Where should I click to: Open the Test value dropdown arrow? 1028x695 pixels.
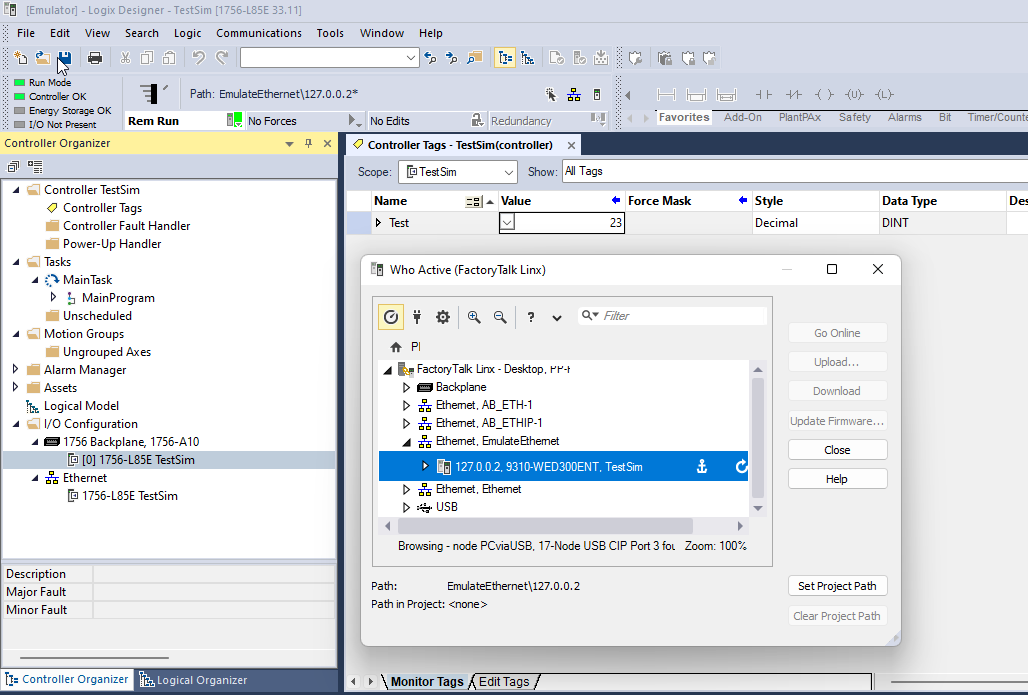[x=507, y=223]
